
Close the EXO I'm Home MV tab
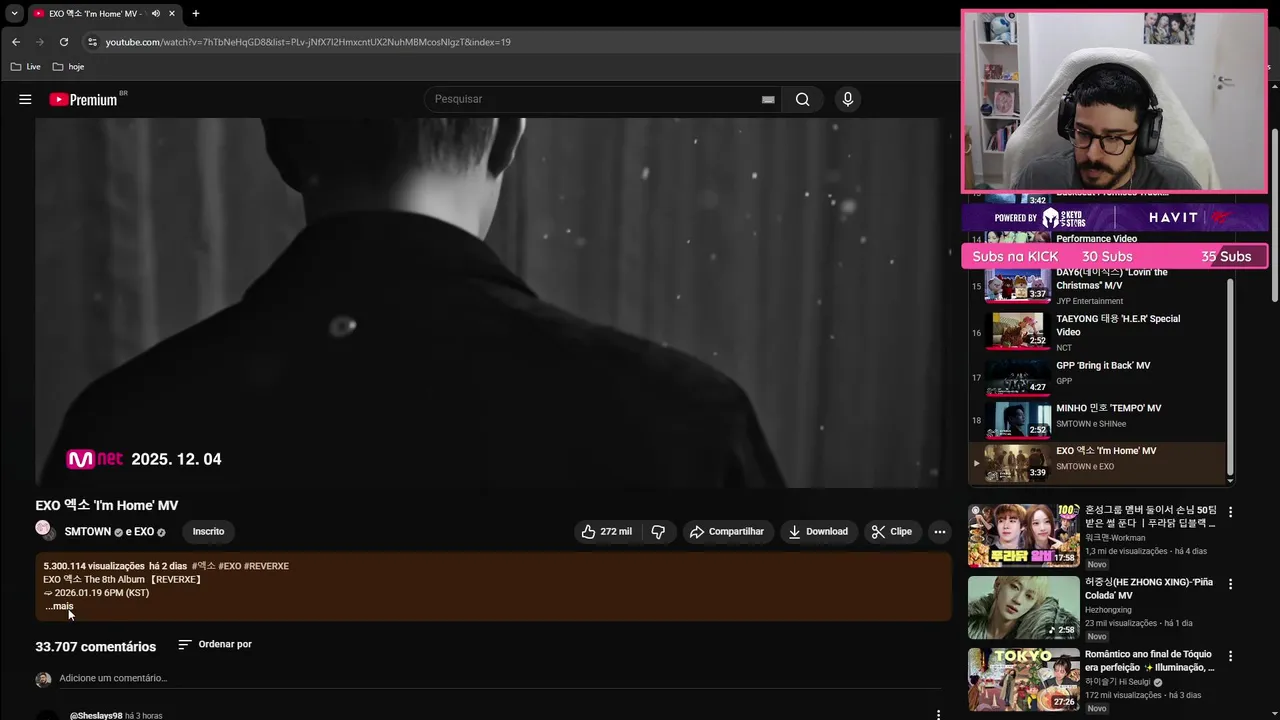point(172,13)
